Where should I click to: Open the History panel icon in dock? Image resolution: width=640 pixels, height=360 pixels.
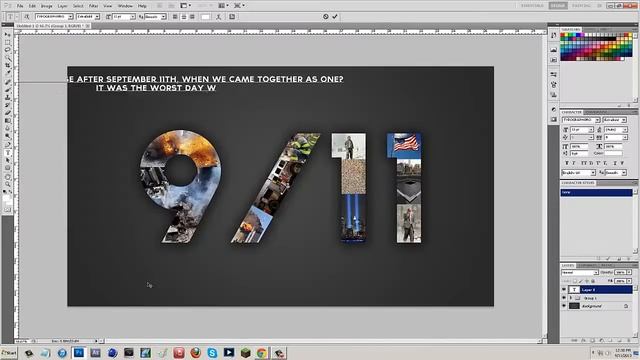click(553, 36)
